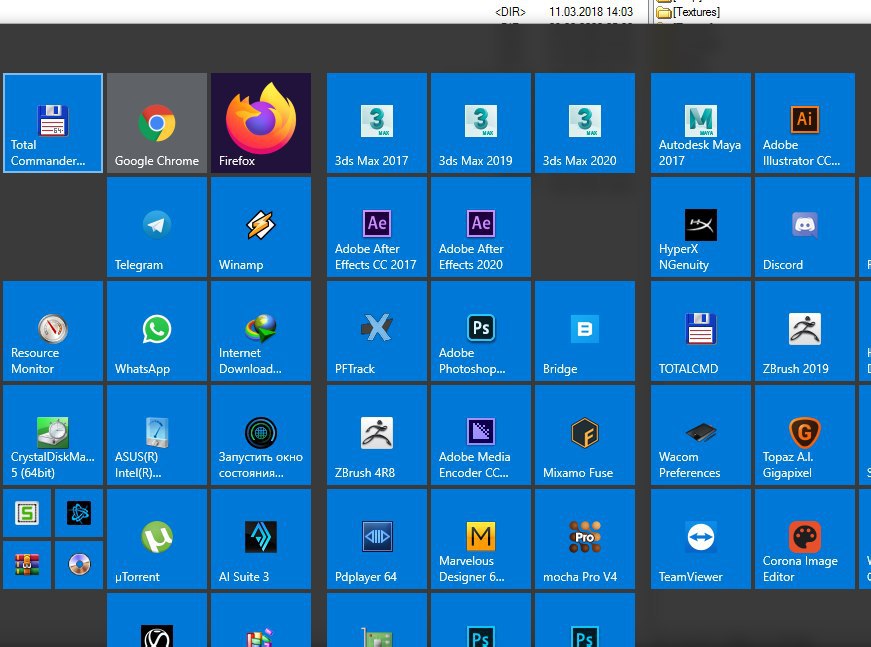The height and width of the screenshot is (647, 871).
Task: Open the Winamp tile
Action: tap(261, 227)
